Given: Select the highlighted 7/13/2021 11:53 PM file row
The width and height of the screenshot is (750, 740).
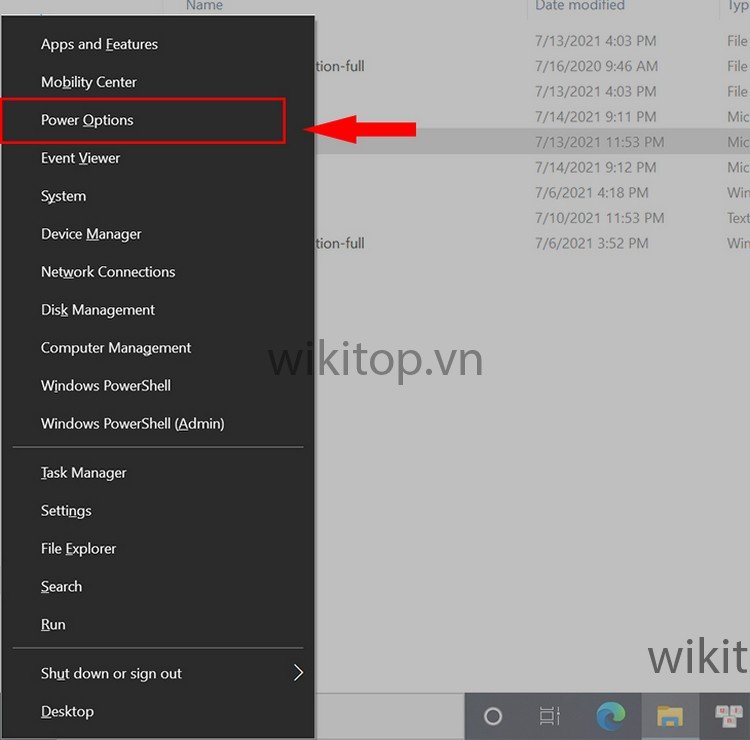Looking at the screenshot, I should [x=600, y=142].
